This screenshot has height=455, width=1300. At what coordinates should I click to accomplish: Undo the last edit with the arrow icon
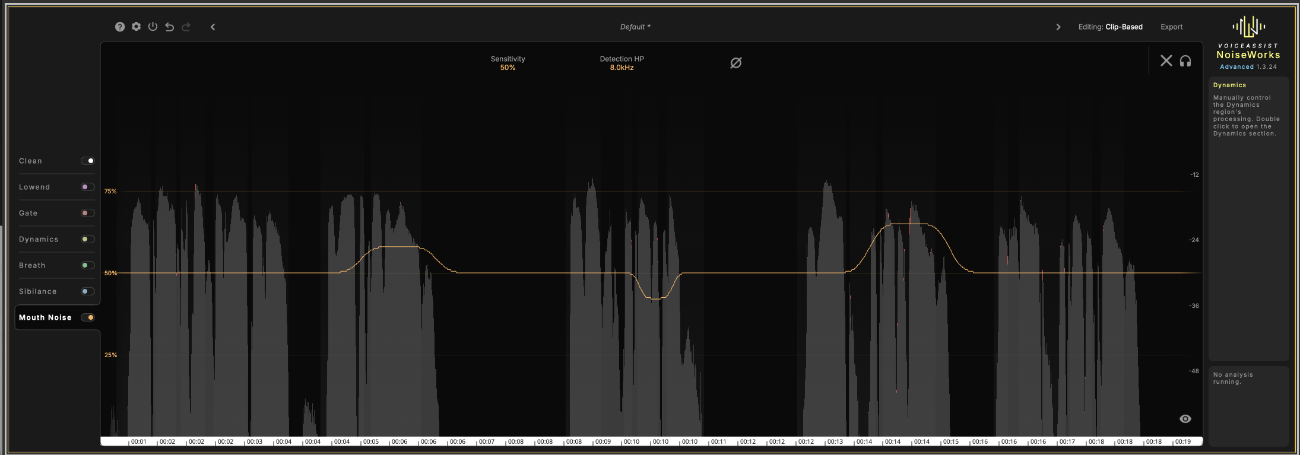(169, 27)
